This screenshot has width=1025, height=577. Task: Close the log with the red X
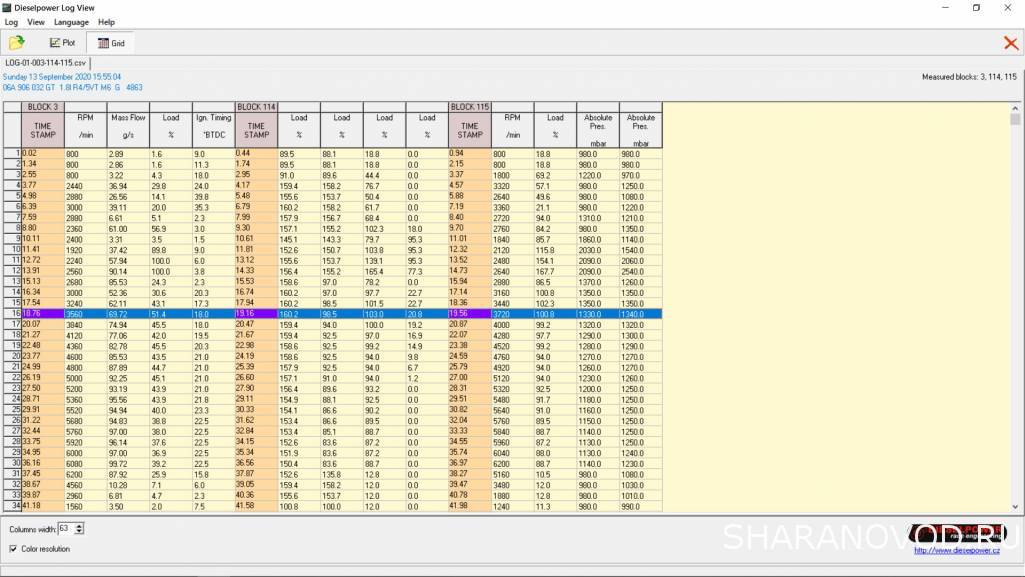tap(1010, 43)
